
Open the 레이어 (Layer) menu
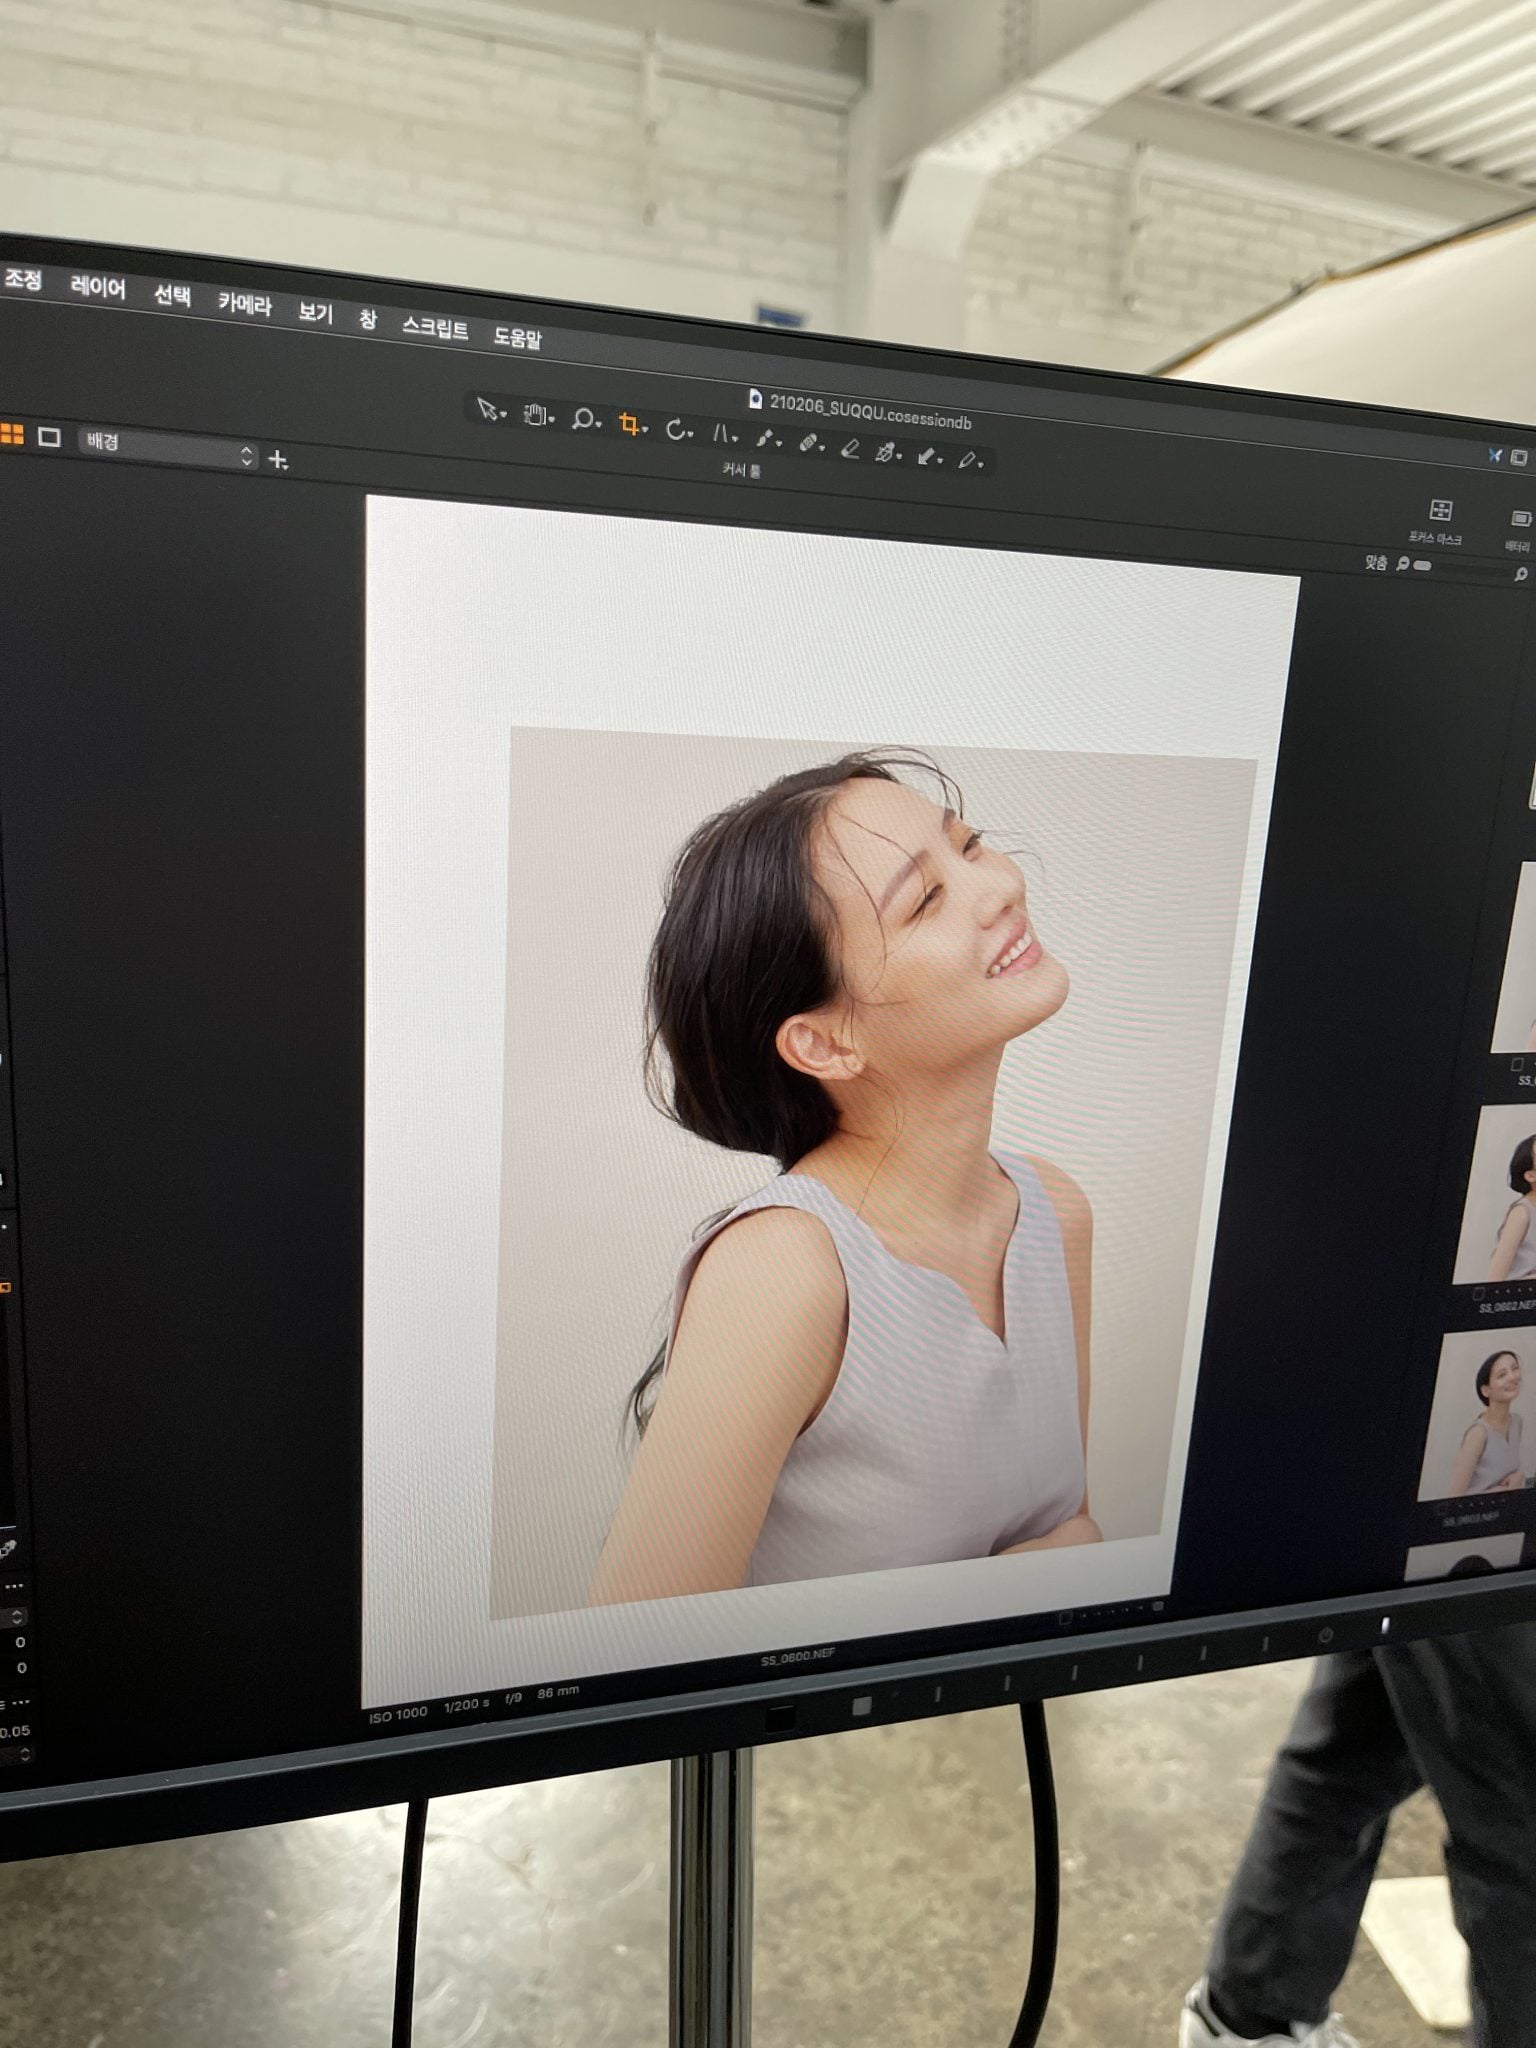pos(98,288)
